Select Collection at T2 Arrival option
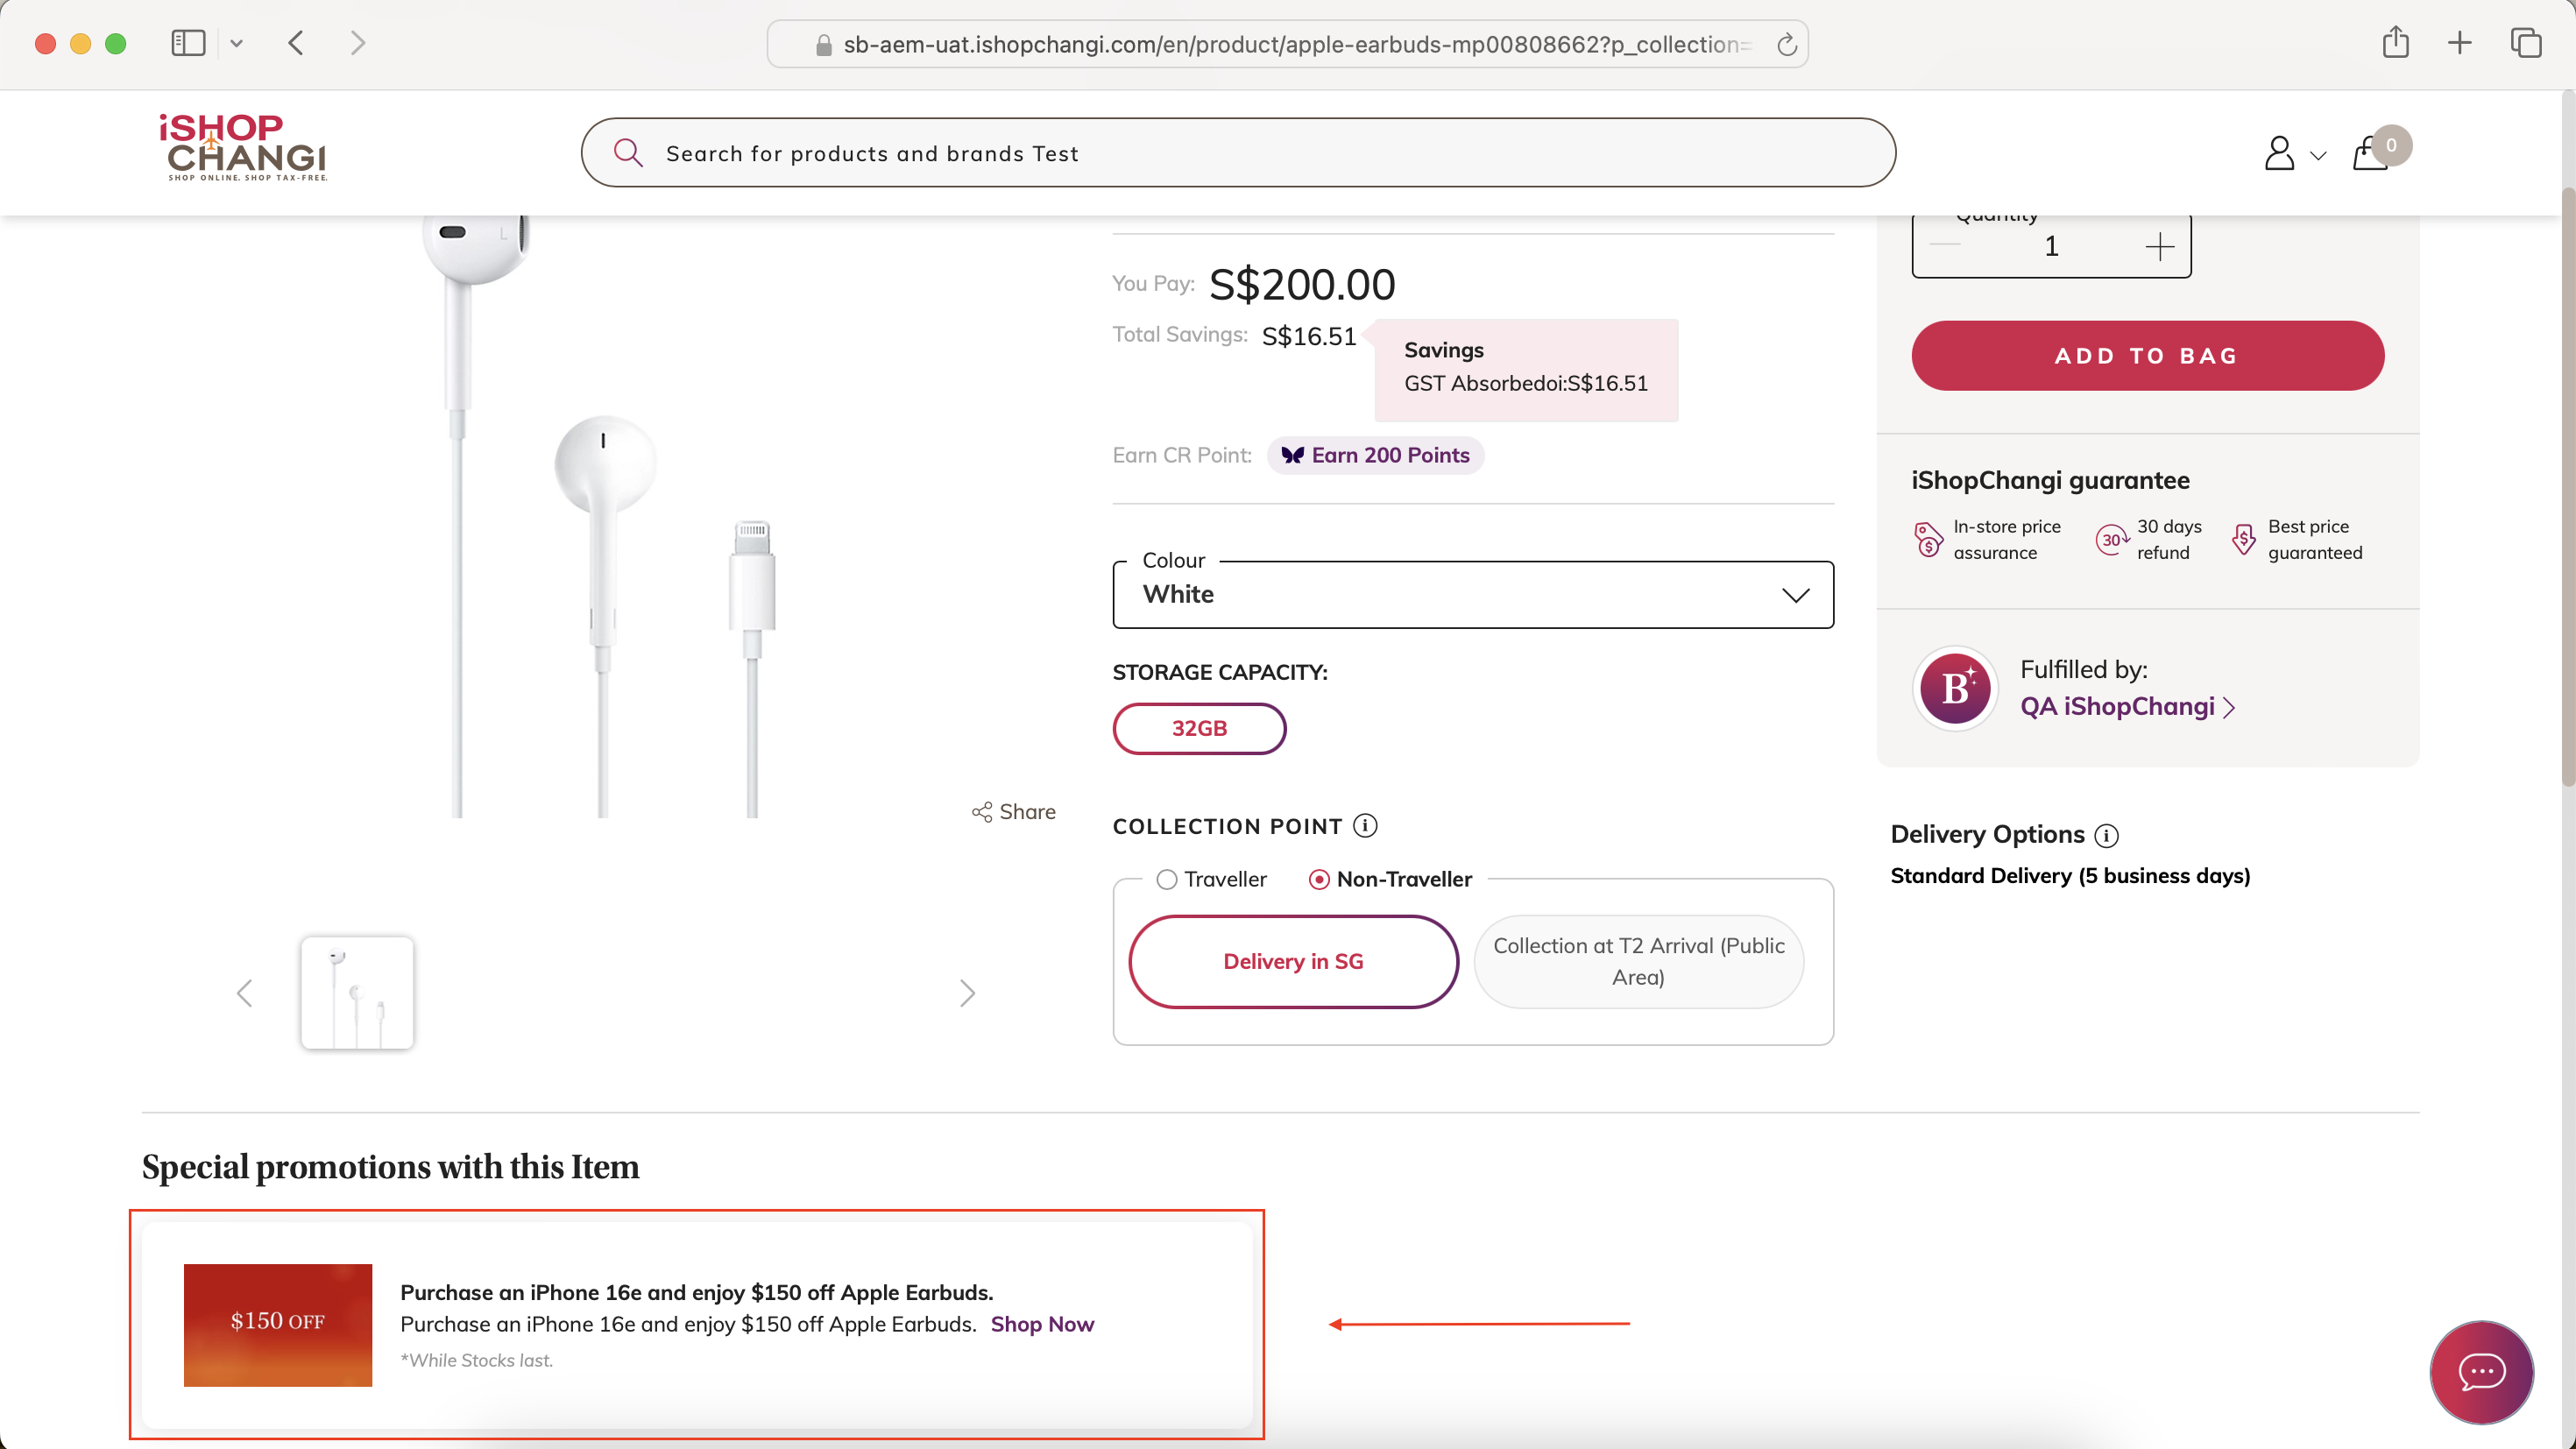 pyautogui.click(x=1638, y=961)
